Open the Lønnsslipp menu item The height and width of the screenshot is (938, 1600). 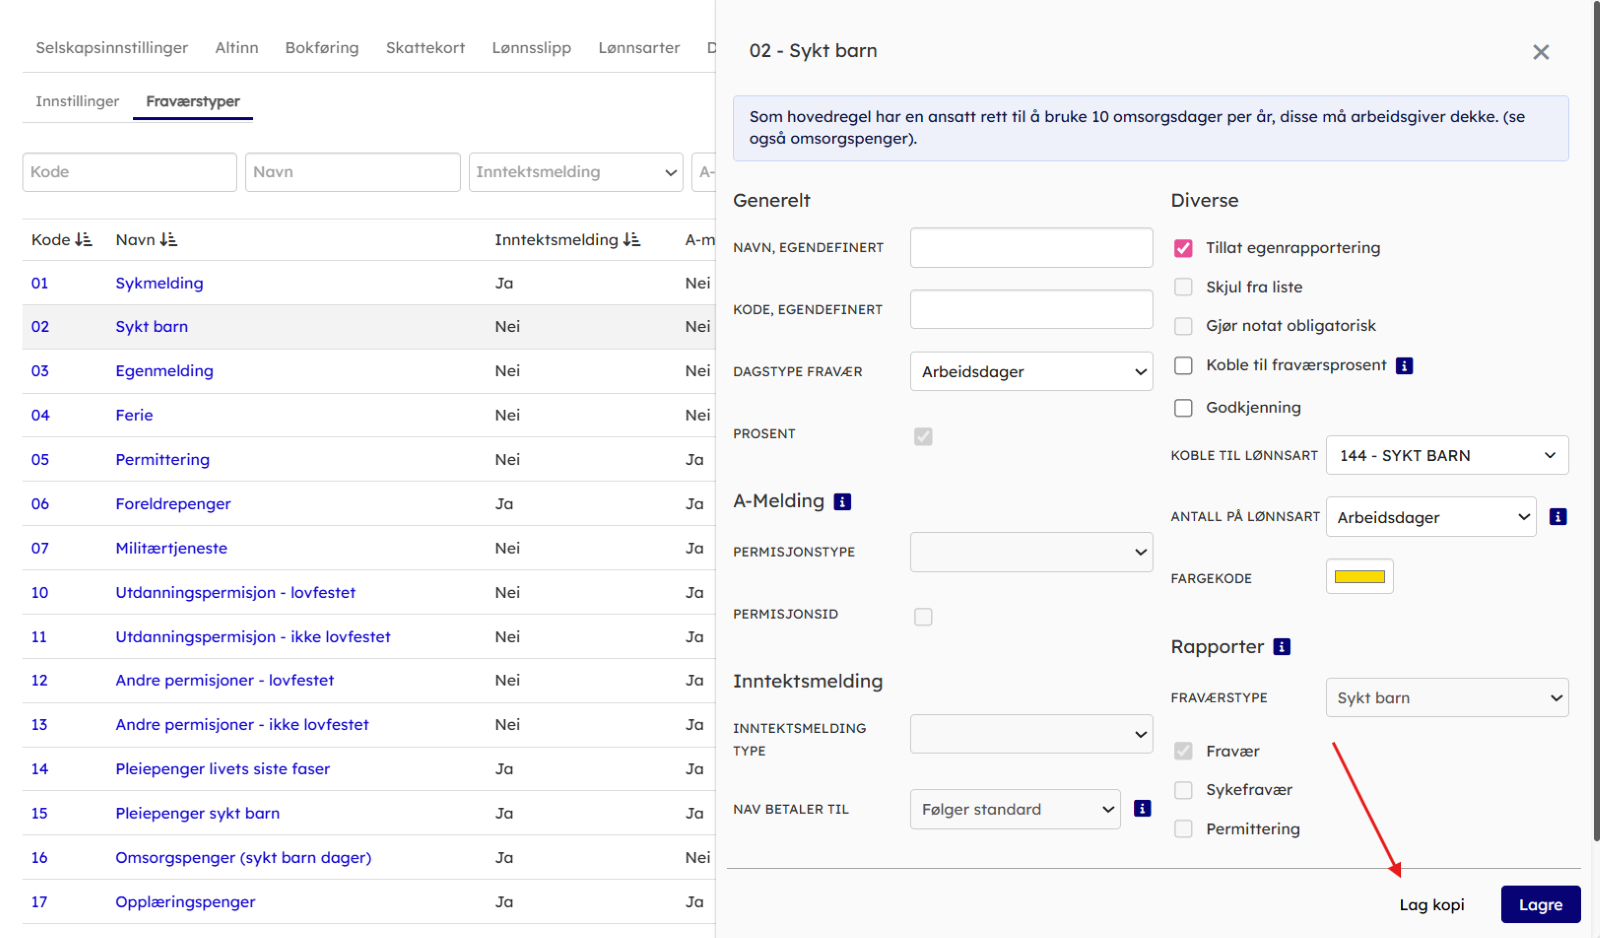tap(531, 48)
